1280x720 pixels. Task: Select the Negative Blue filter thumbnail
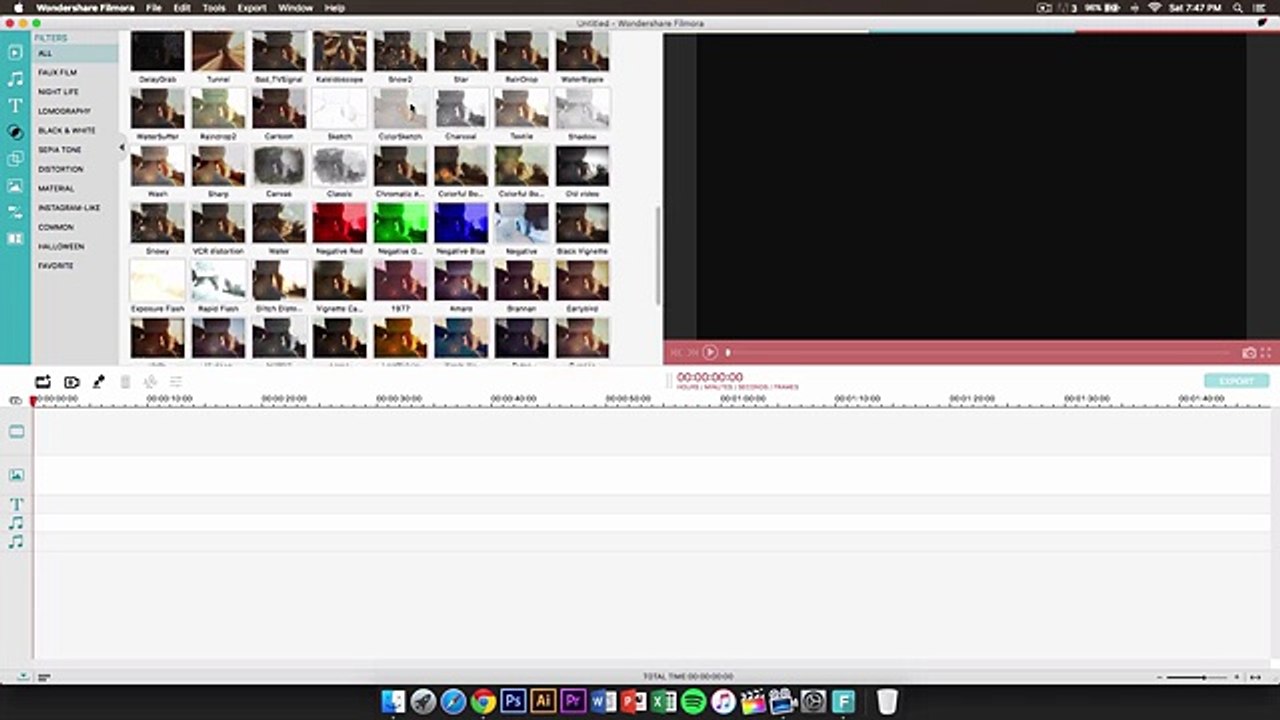pos(461,223)
